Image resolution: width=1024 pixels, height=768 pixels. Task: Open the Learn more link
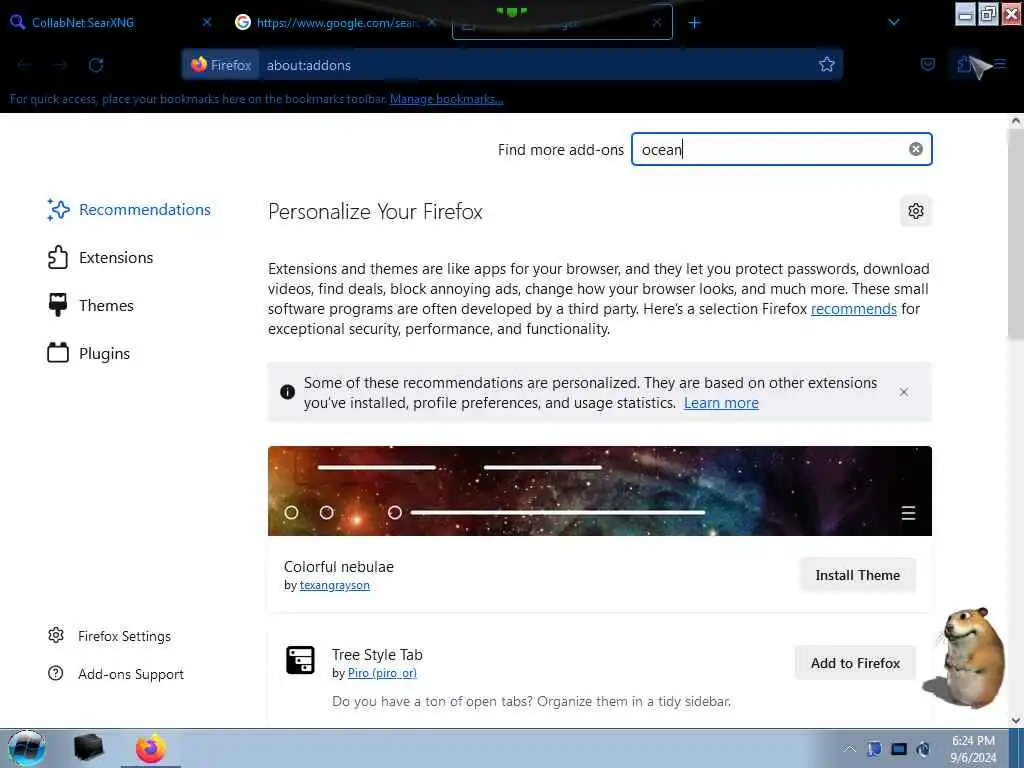721,403
